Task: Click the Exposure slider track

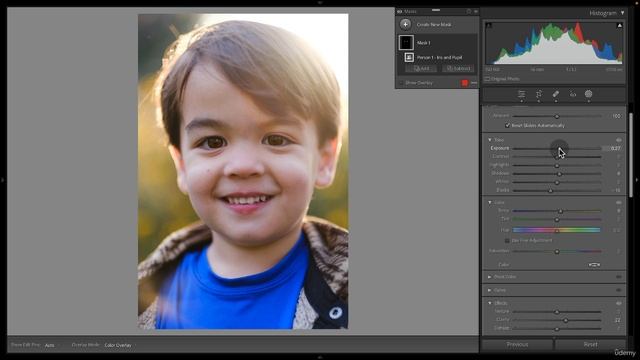Action: point(557,149)
